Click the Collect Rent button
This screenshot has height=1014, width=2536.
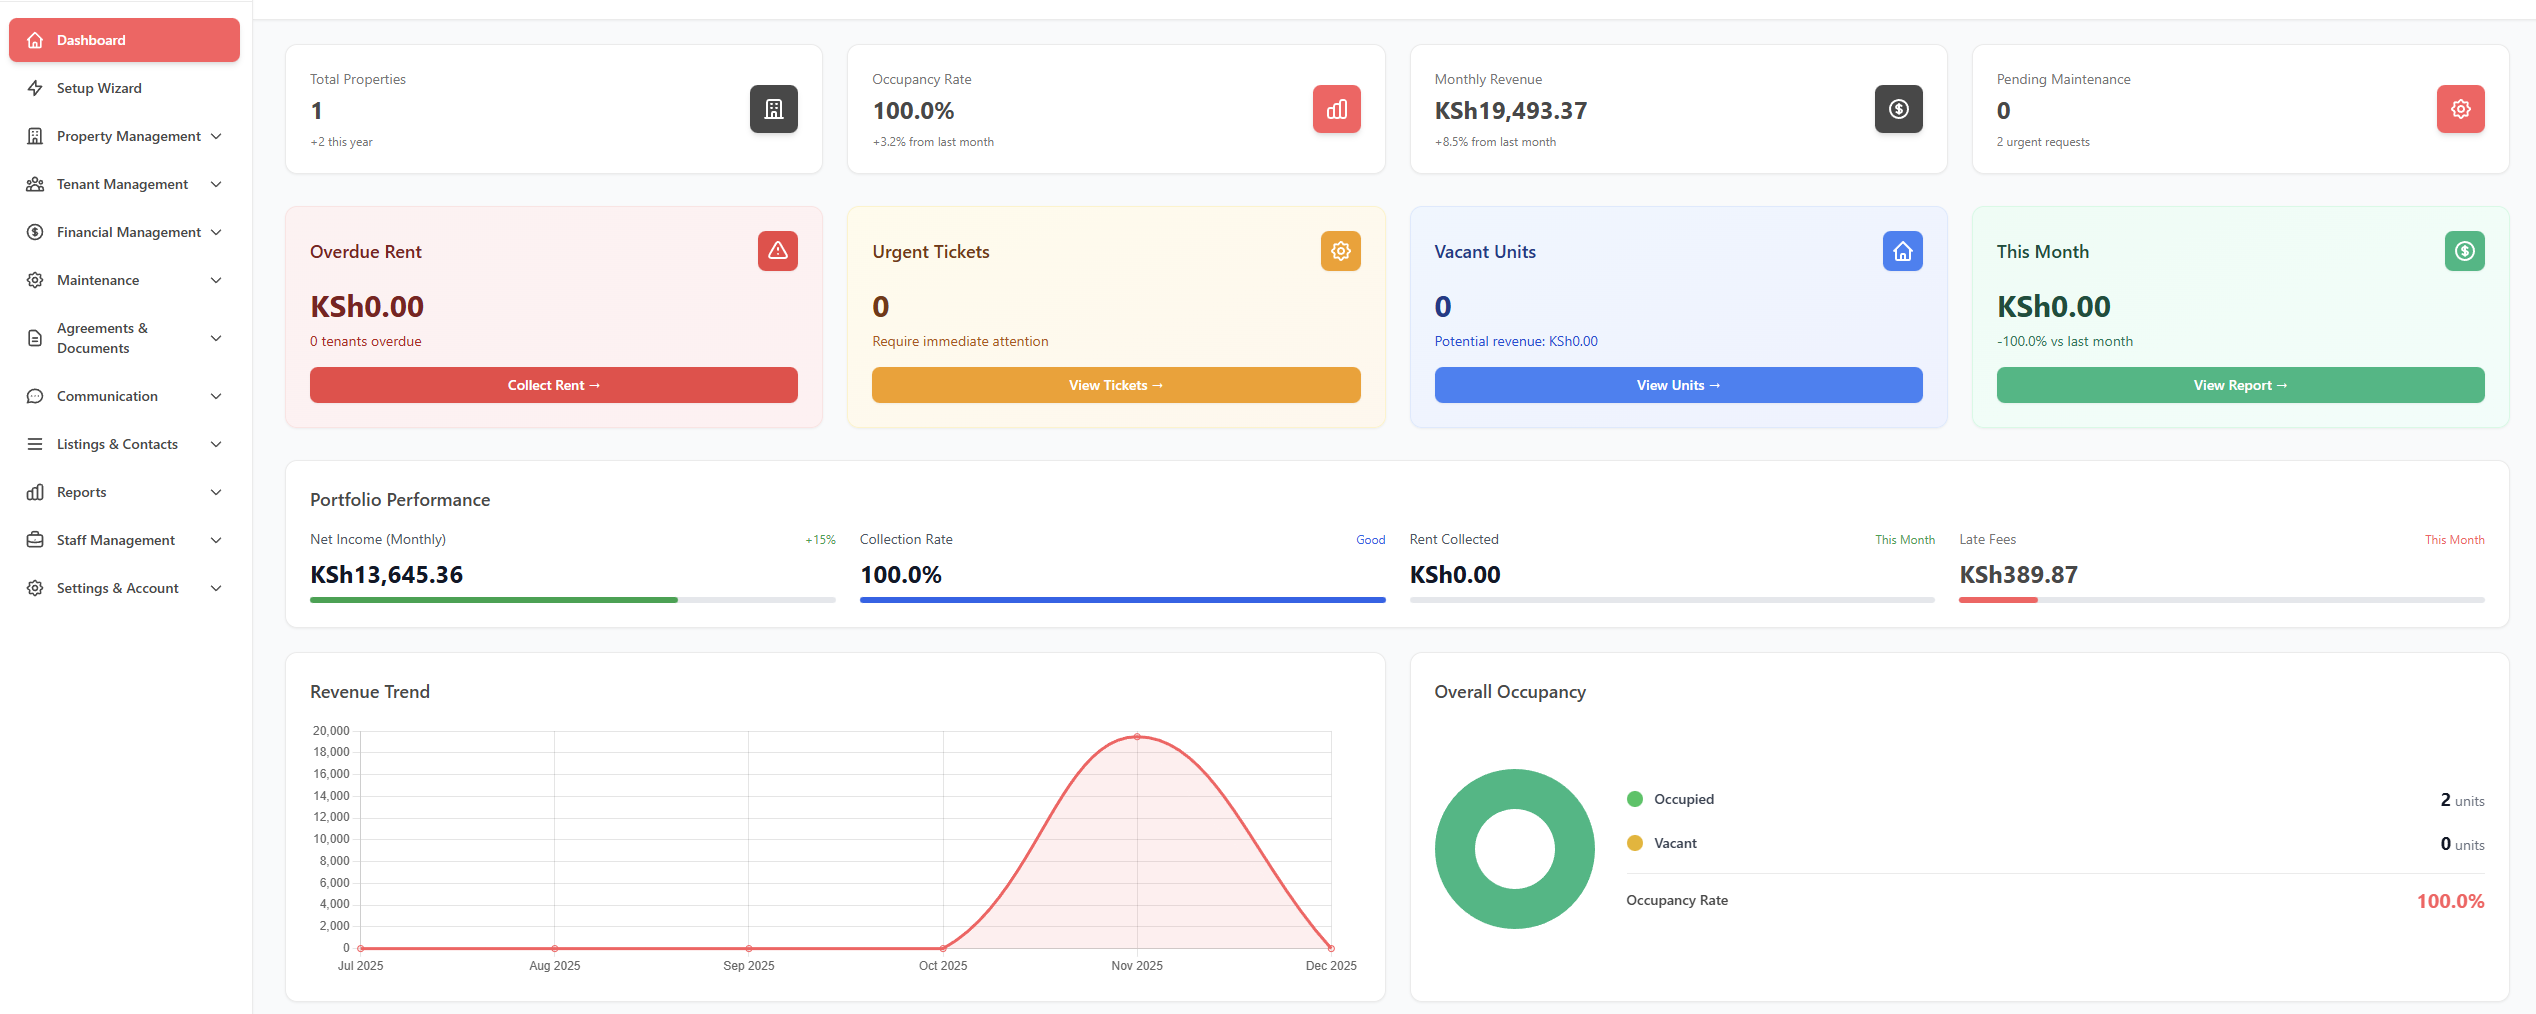pos(553,385)
